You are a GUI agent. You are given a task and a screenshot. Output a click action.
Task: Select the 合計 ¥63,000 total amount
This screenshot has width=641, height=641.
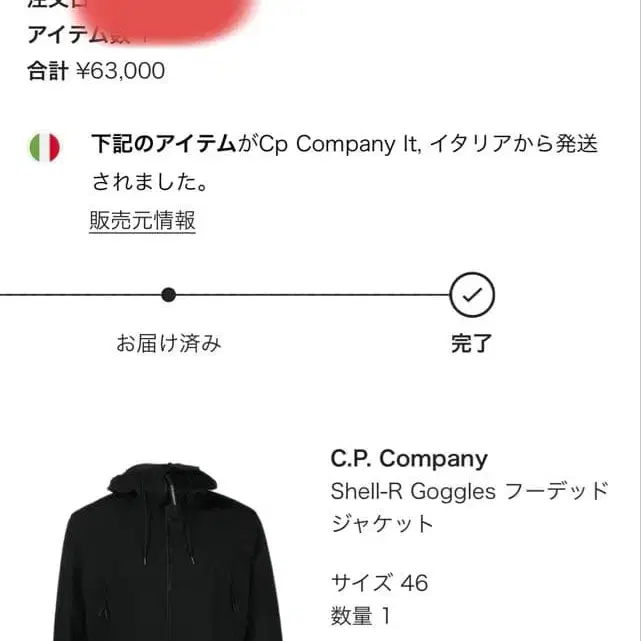tap(96, 71)
